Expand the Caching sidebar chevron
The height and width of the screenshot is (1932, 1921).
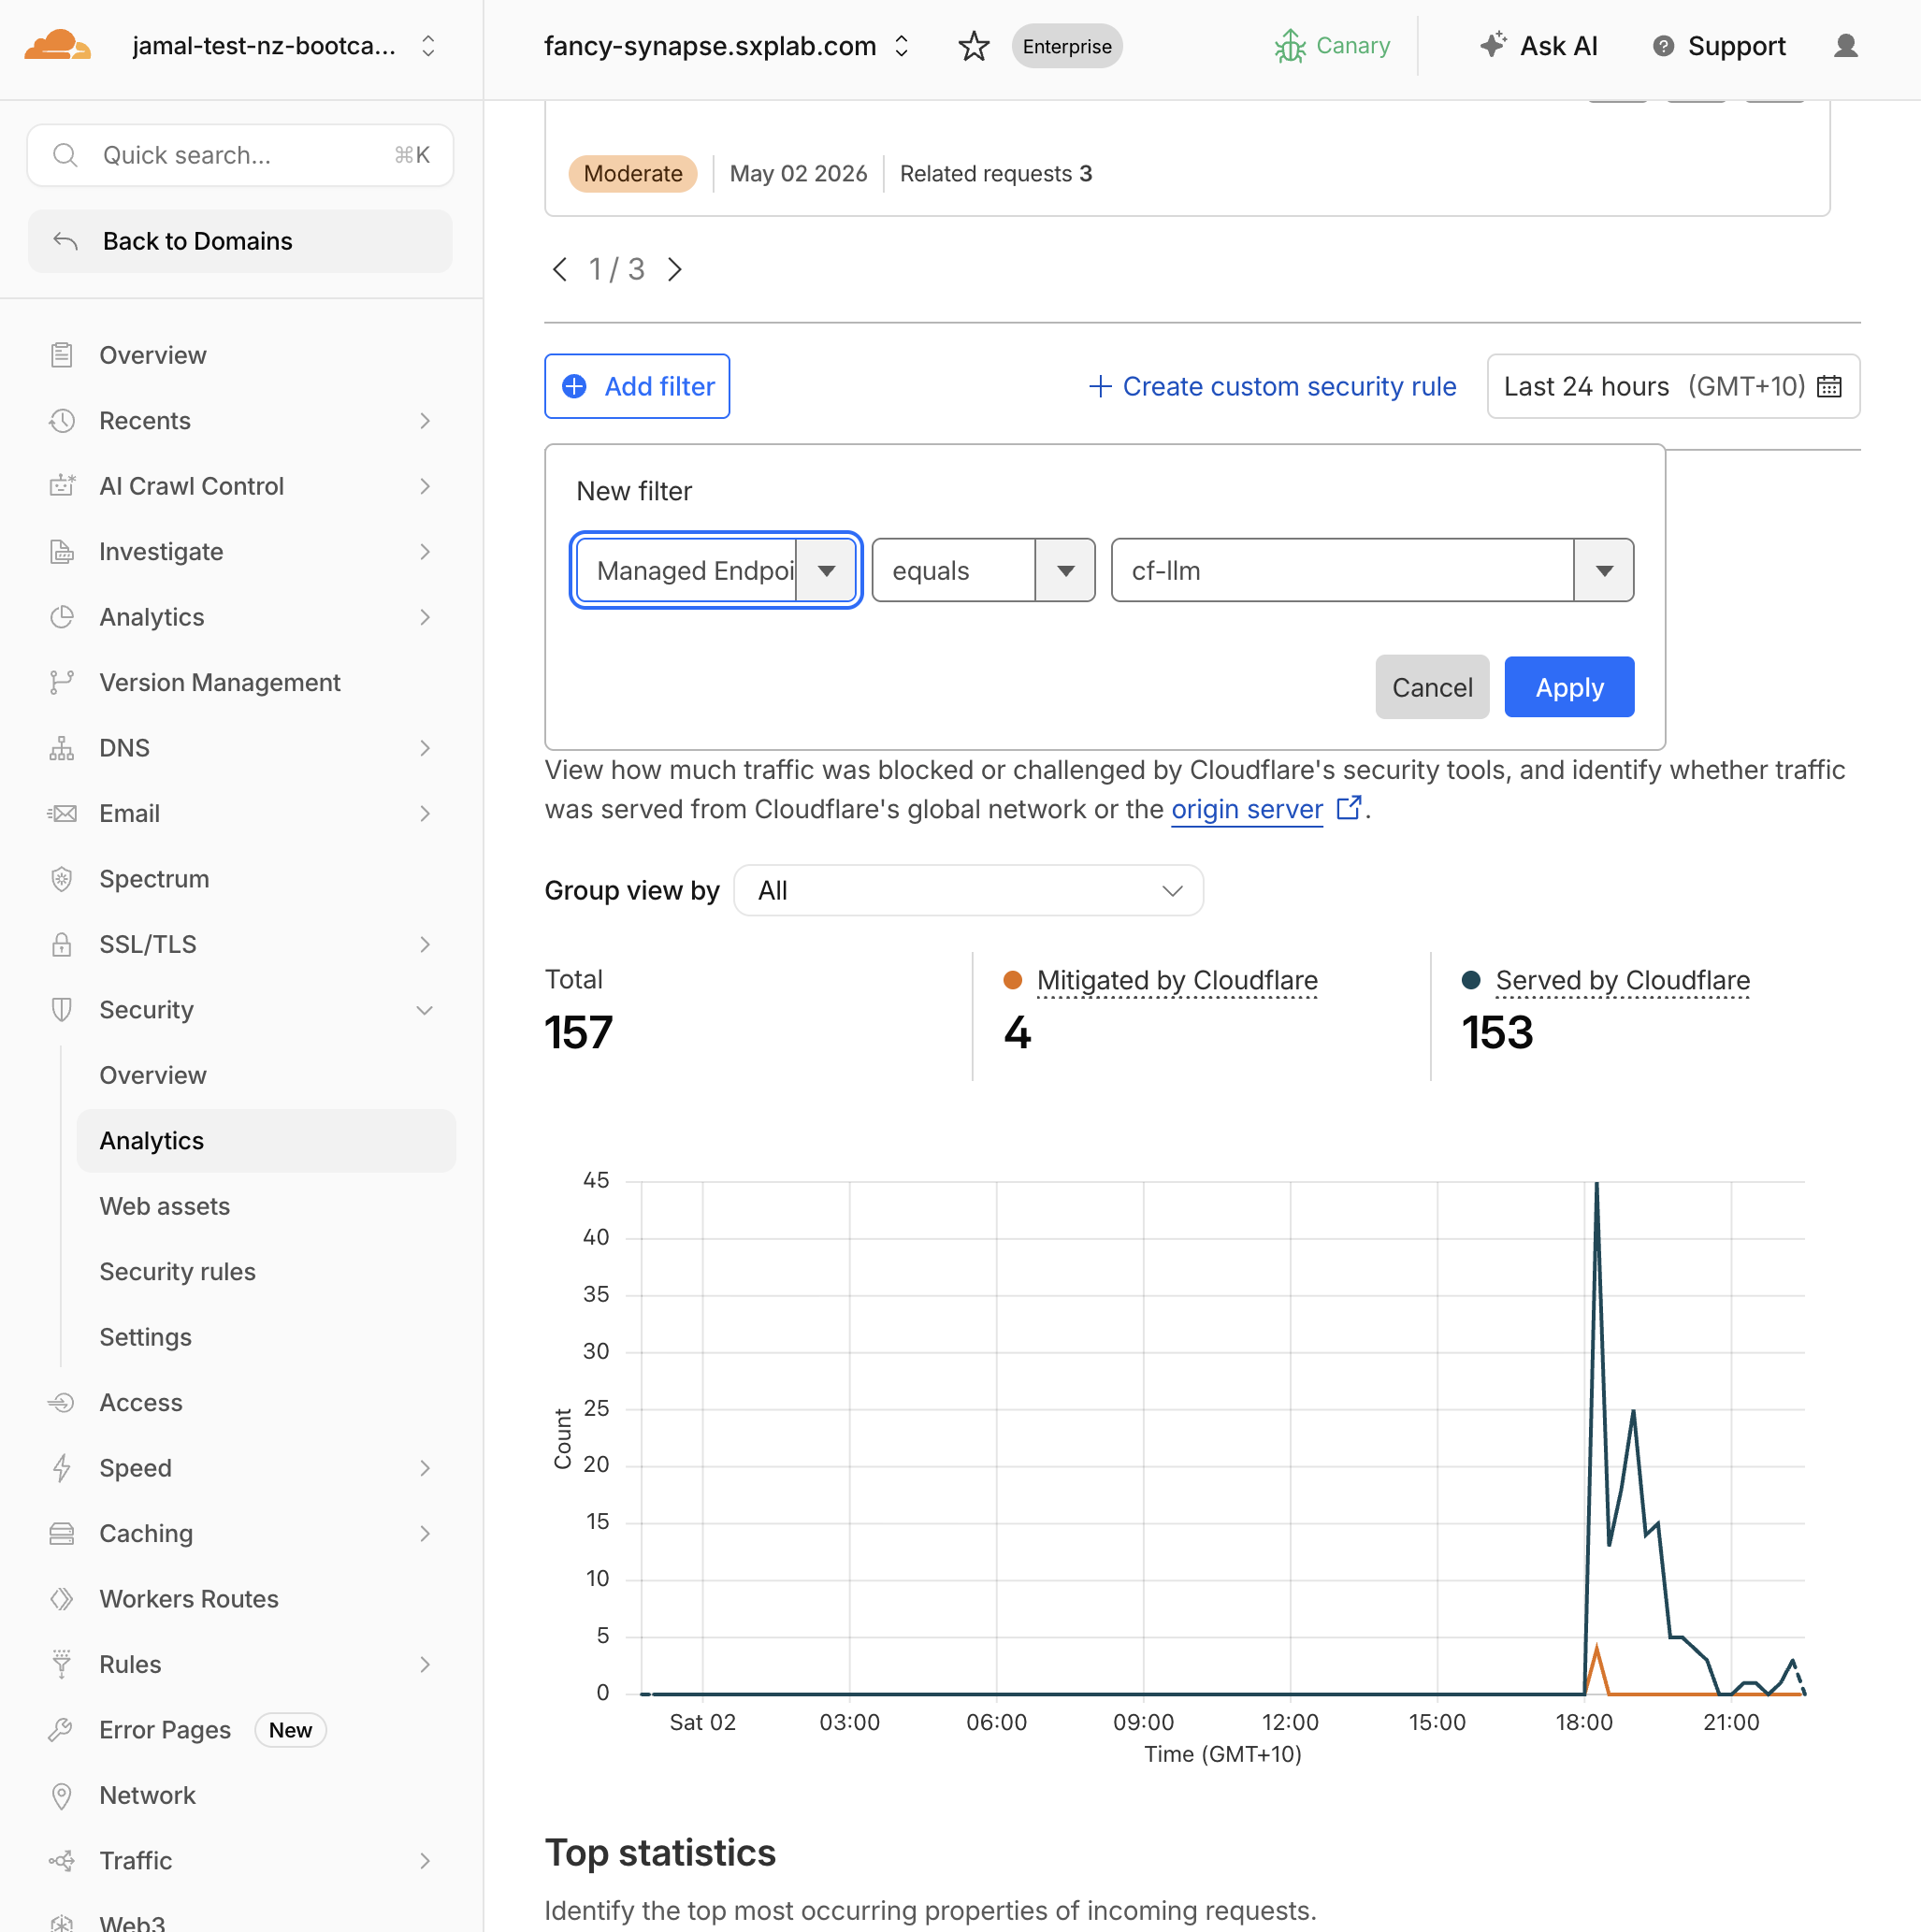[x=424, y=1534]
